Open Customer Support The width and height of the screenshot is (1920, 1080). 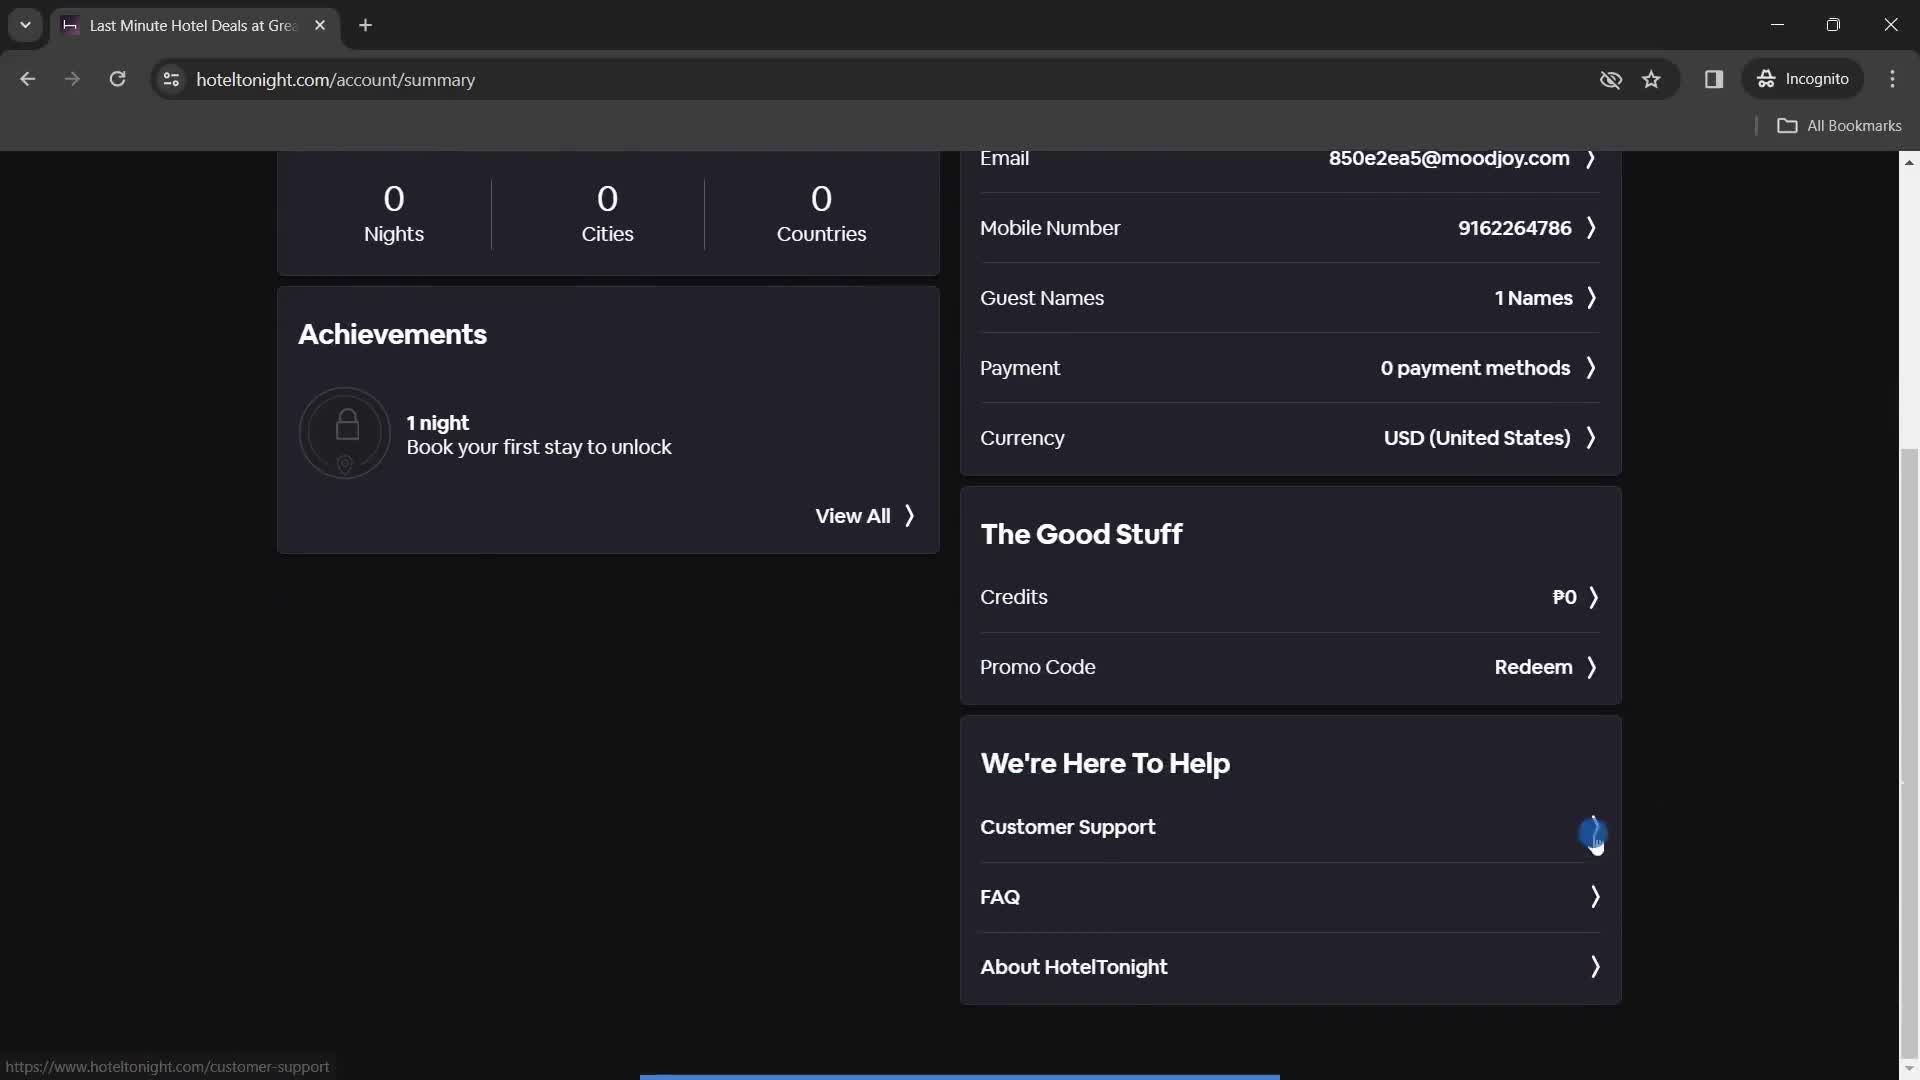point(1290,827)
